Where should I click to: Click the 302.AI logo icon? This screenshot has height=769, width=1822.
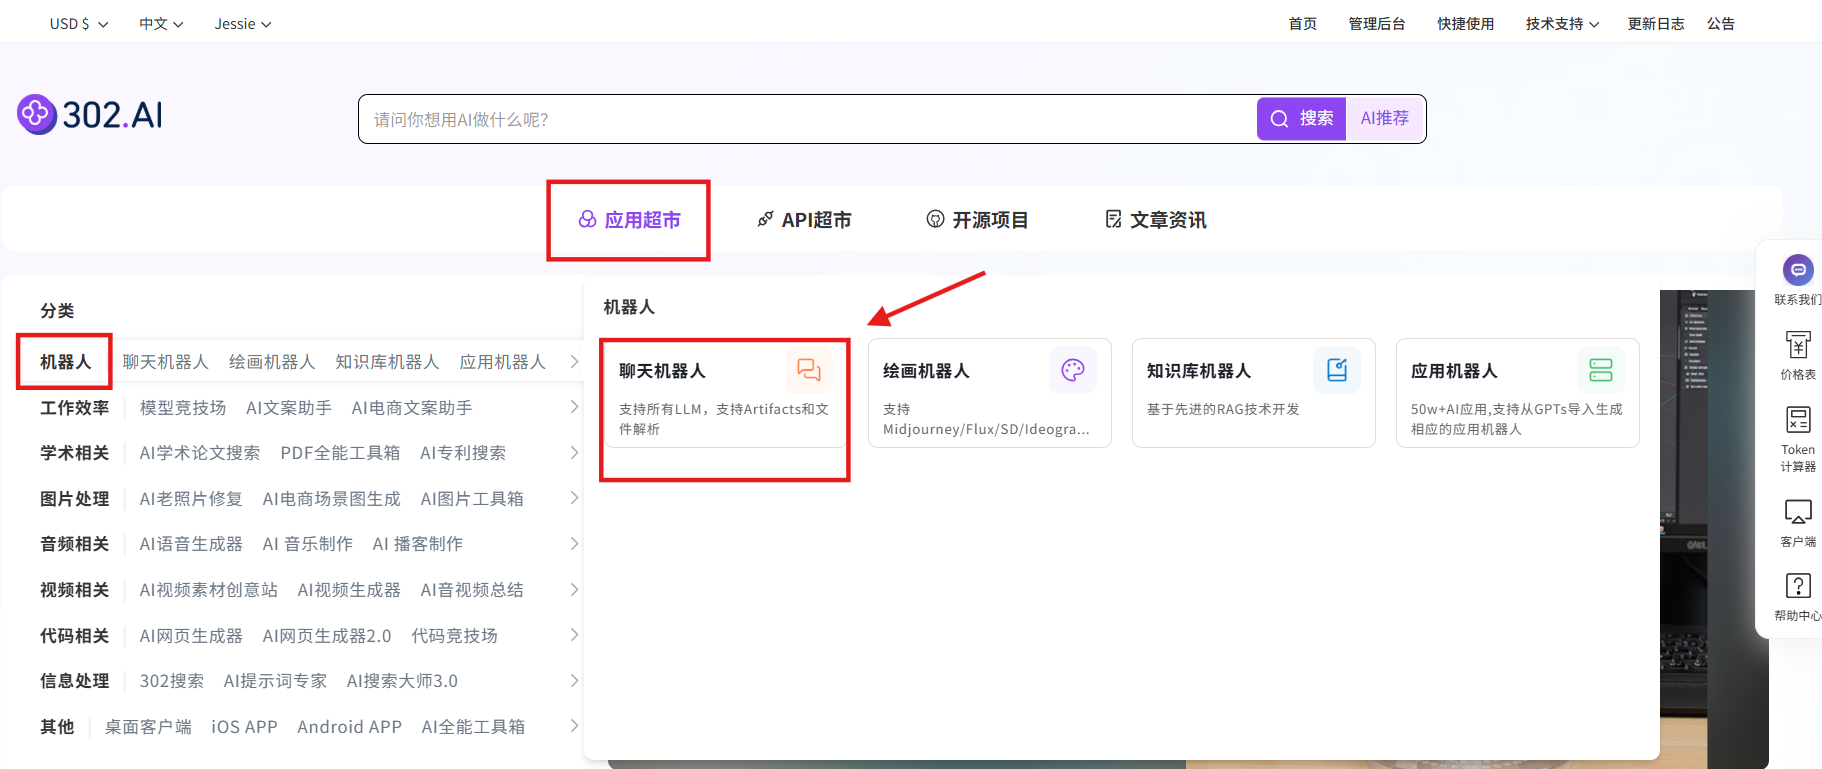(36, 115)
